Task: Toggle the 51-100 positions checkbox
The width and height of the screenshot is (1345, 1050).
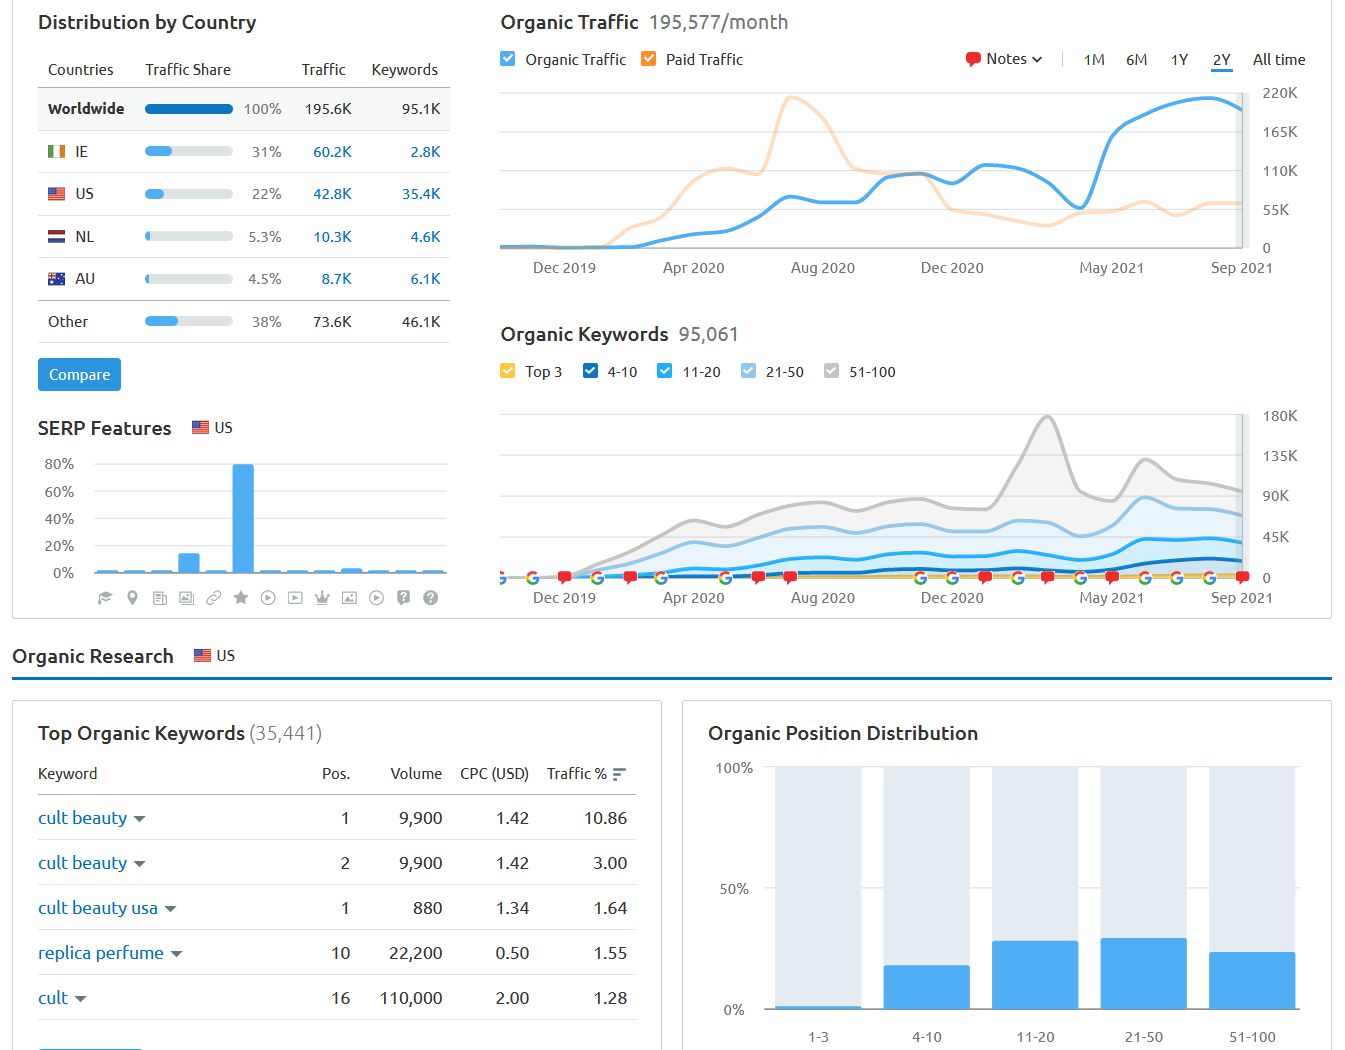Action: 831,371
